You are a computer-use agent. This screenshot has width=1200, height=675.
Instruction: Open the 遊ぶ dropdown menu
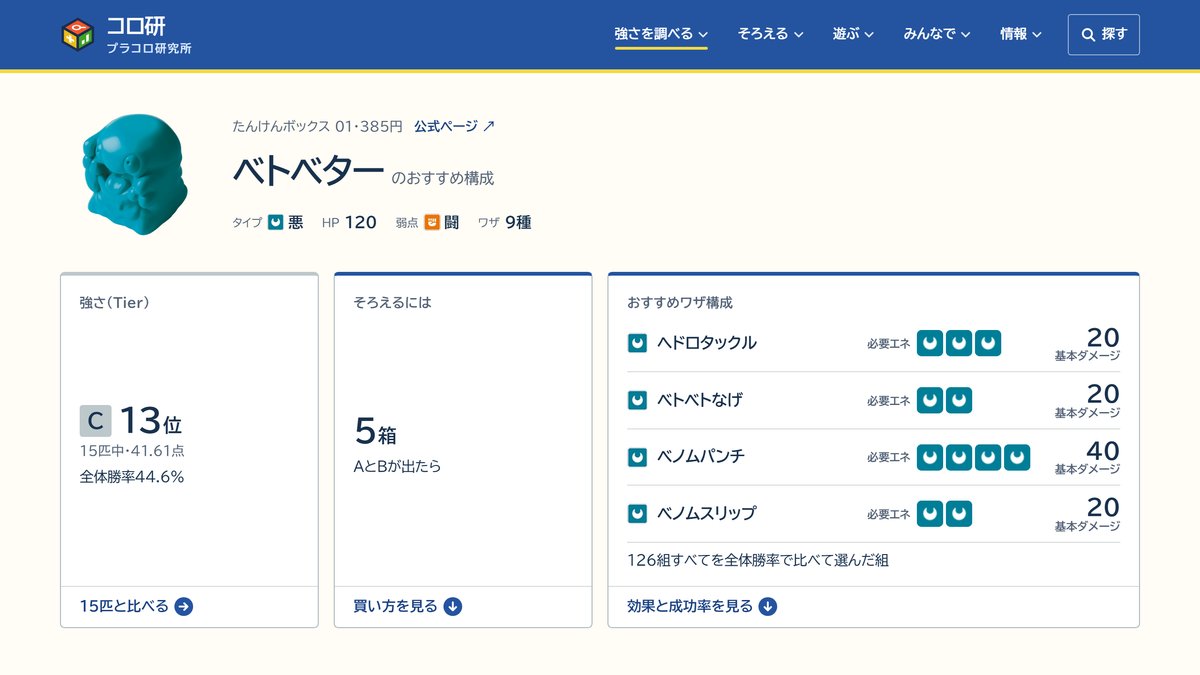[x=853, y=34]
